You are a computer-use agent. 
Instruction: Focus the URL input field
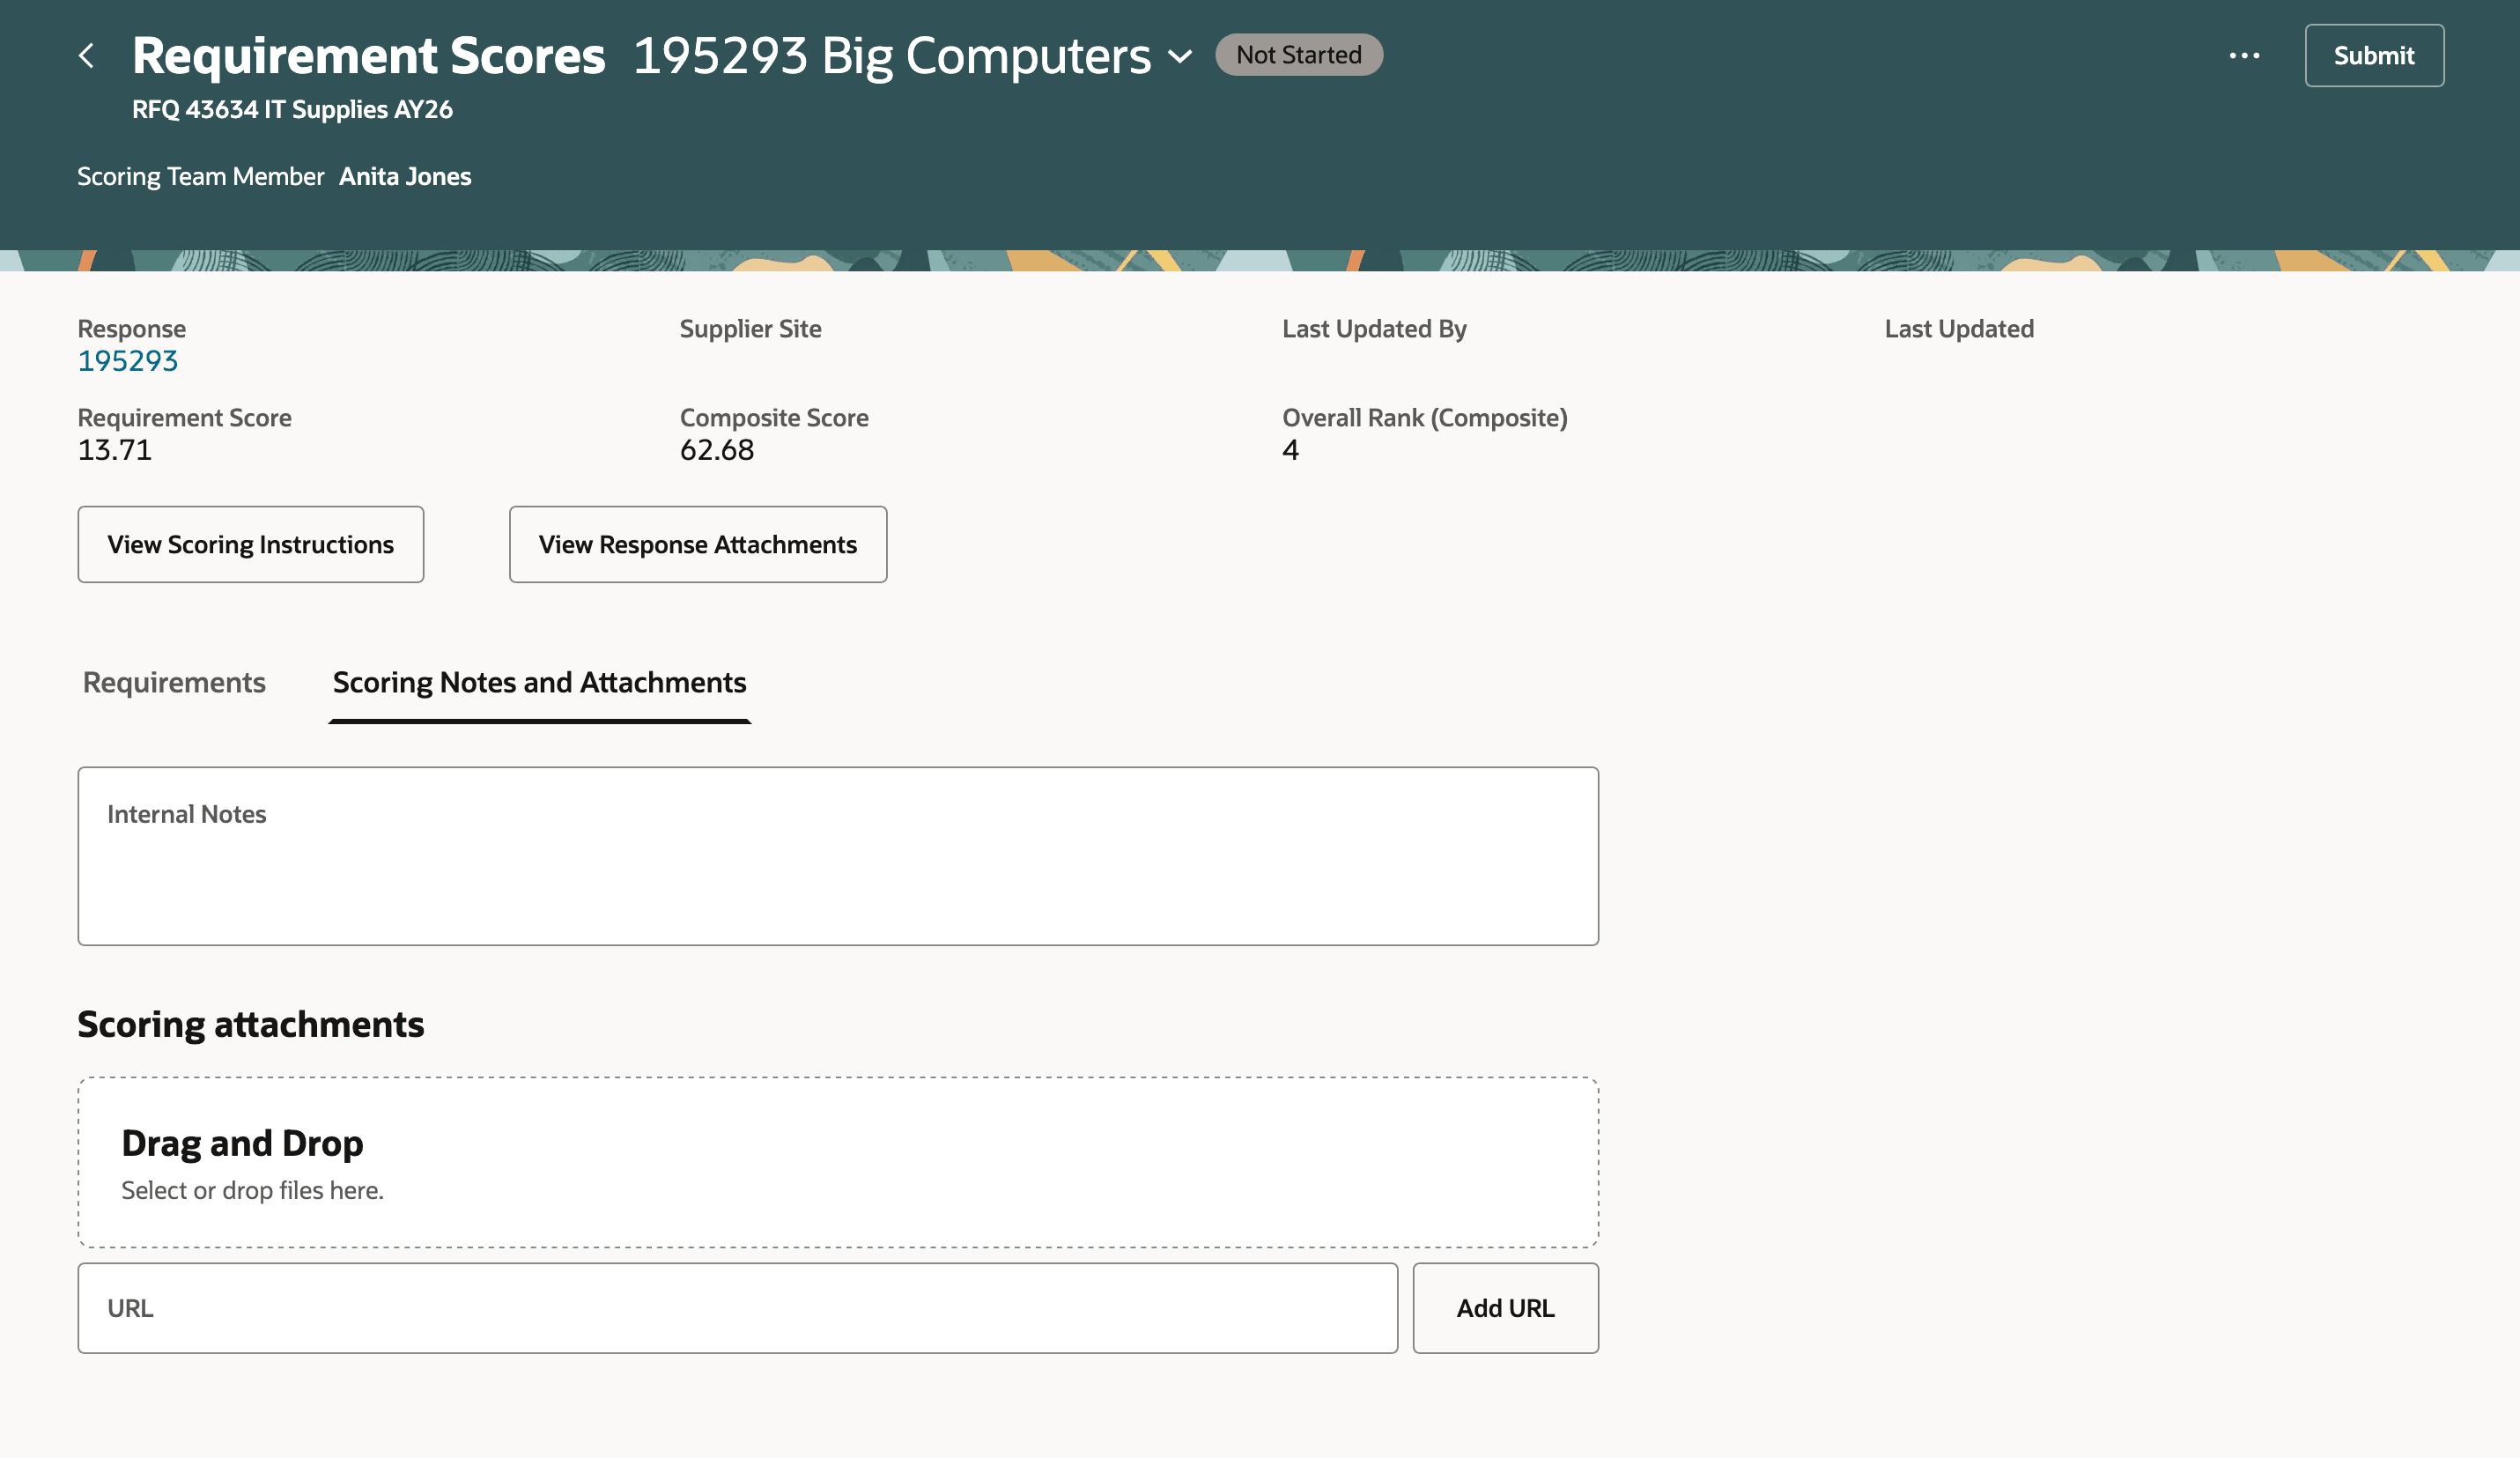[737, 1308]
